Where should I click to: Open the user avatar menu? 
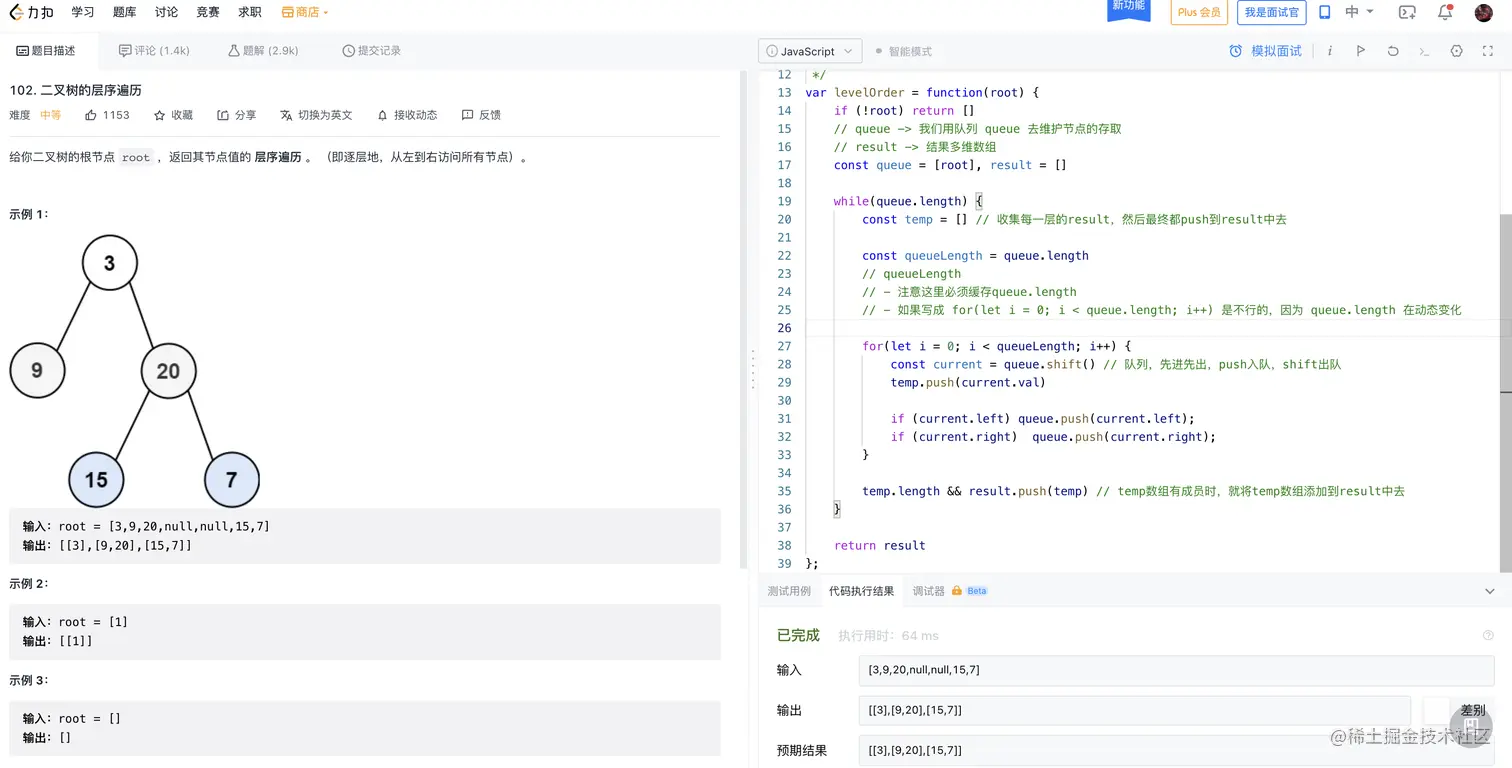click(x=1484, y=13)
